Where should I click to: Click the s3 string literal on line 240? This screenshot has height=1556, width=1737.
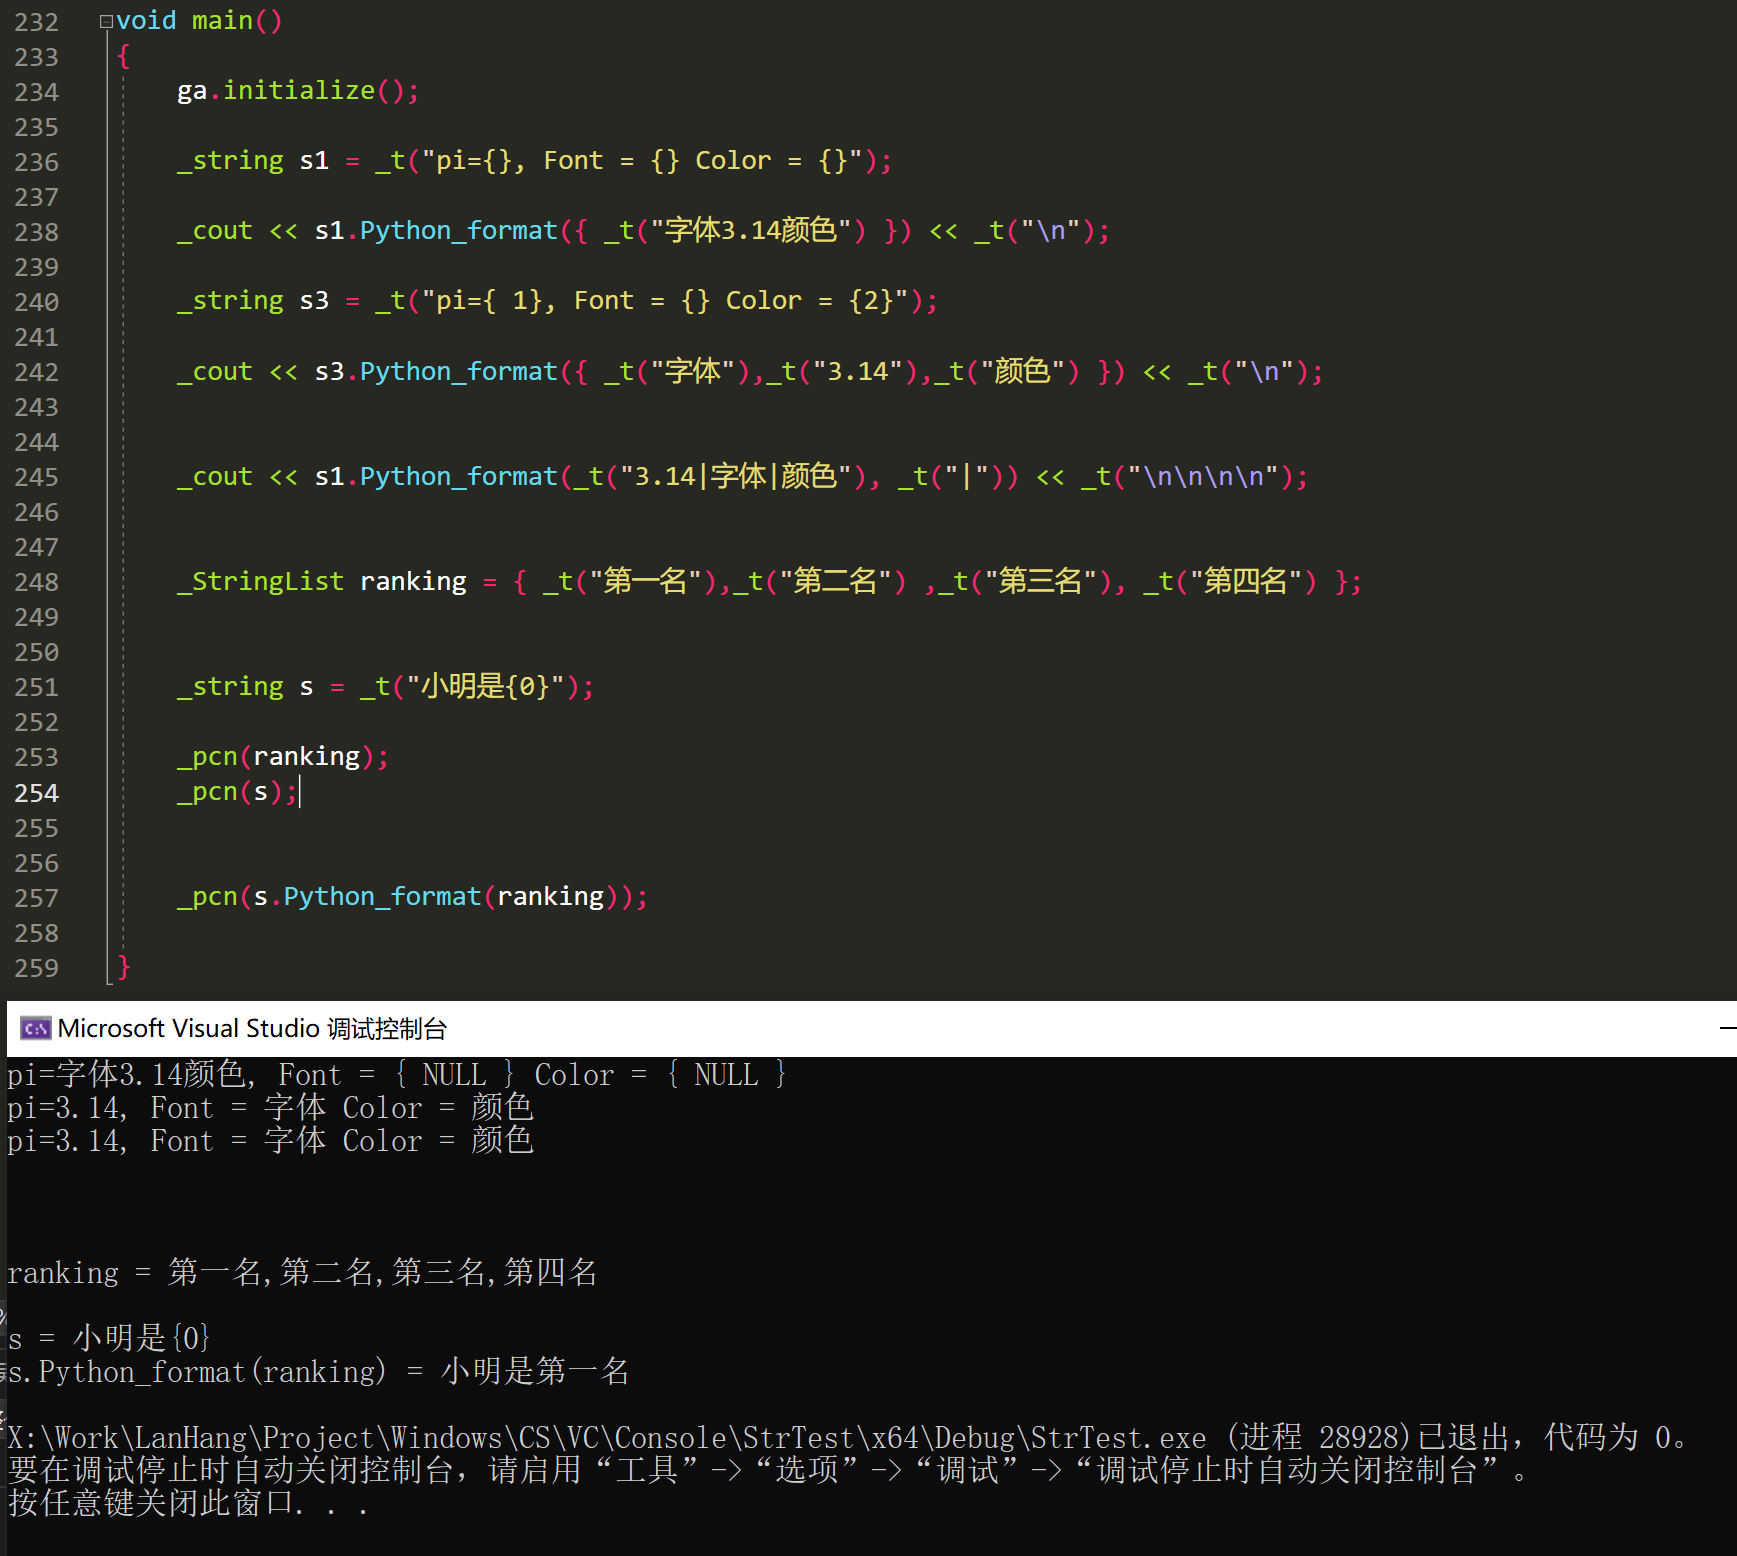tap(665, 301)
